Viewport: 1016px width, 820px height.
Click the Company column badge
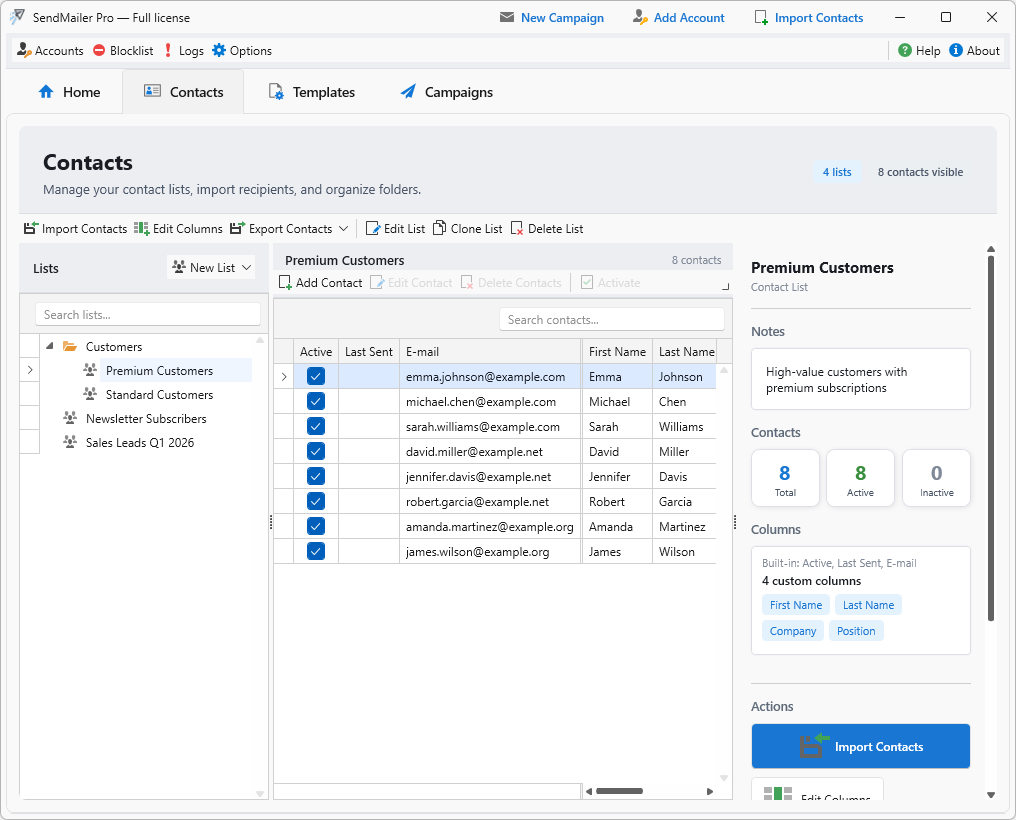tap(792, 631)
